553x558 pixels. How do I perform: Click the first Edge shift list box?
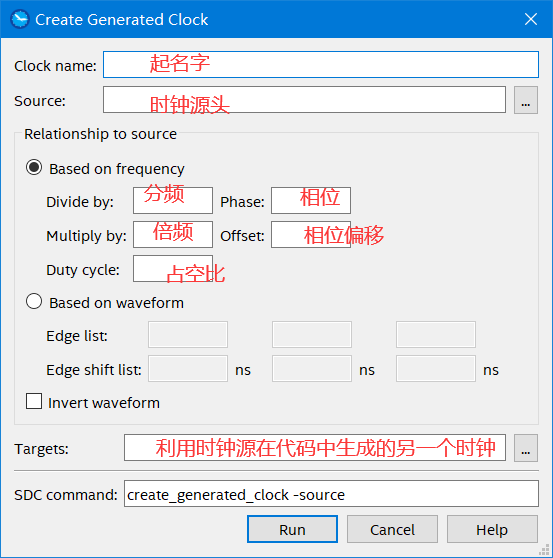pos(188,368)
